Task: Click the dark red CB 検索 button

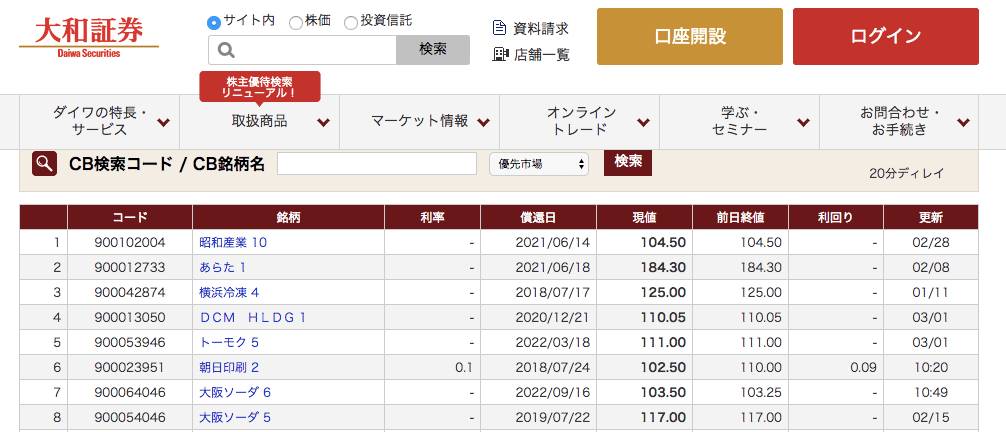Action: [627, 162]
